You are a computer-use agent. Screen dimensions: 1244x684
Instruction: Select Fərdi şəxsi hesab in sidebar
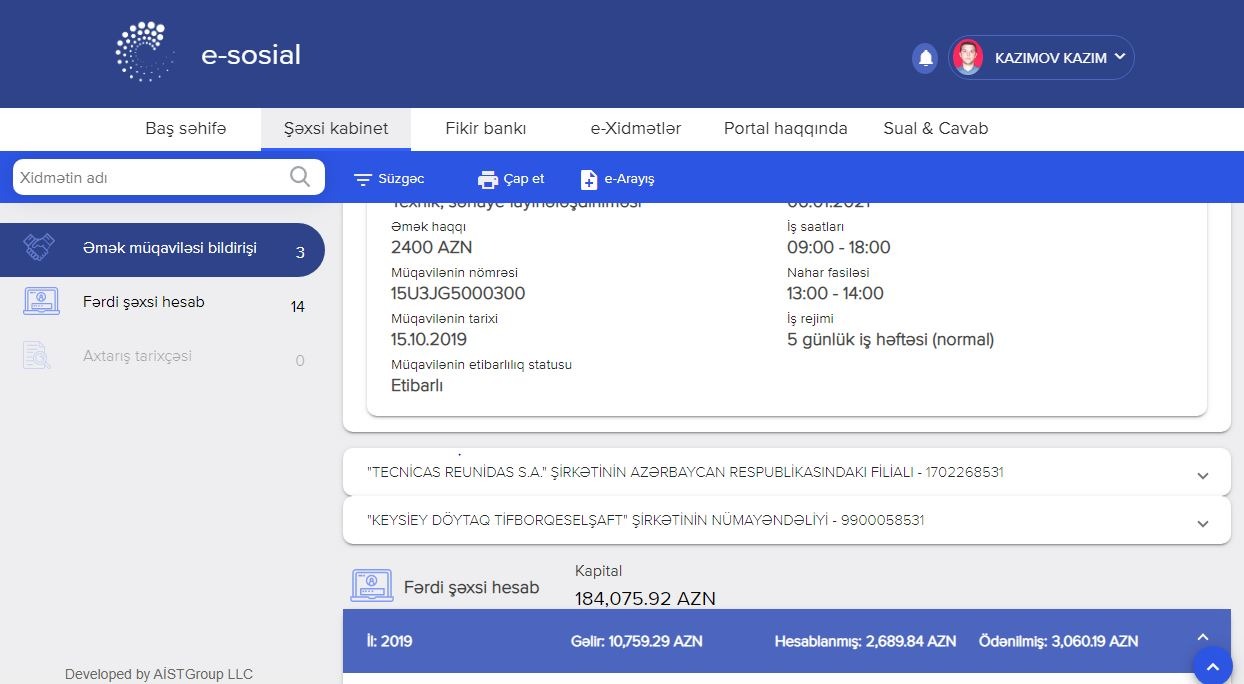[144, 302]
